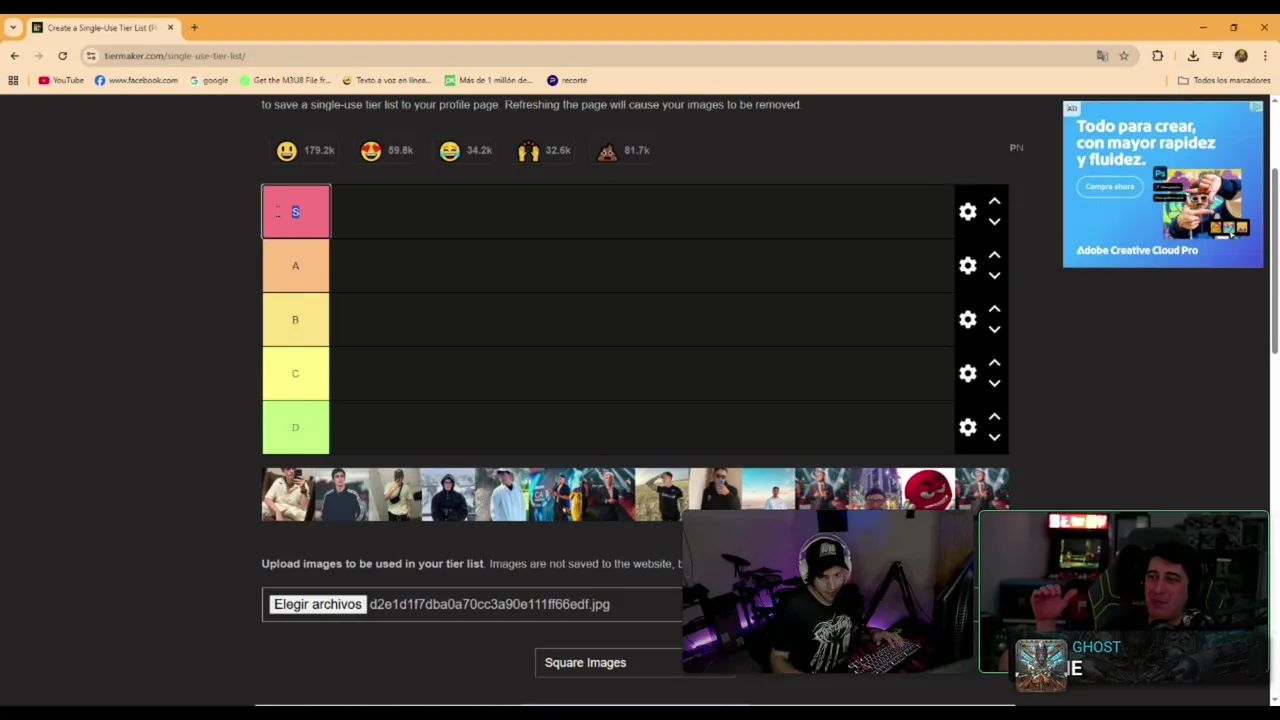This screenshot has height=720, width=1280.
Task: Open settings gear for C tier row
Action: [x=967, y=374]
